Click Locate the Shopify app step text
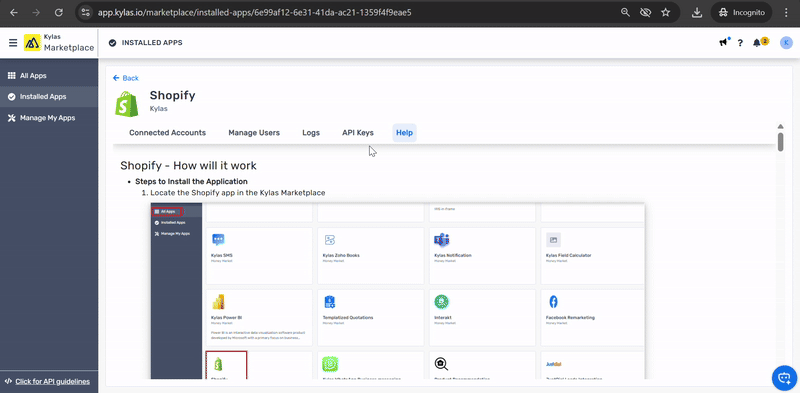The height and width of the screenshot is (393, 800). point(238,193)
